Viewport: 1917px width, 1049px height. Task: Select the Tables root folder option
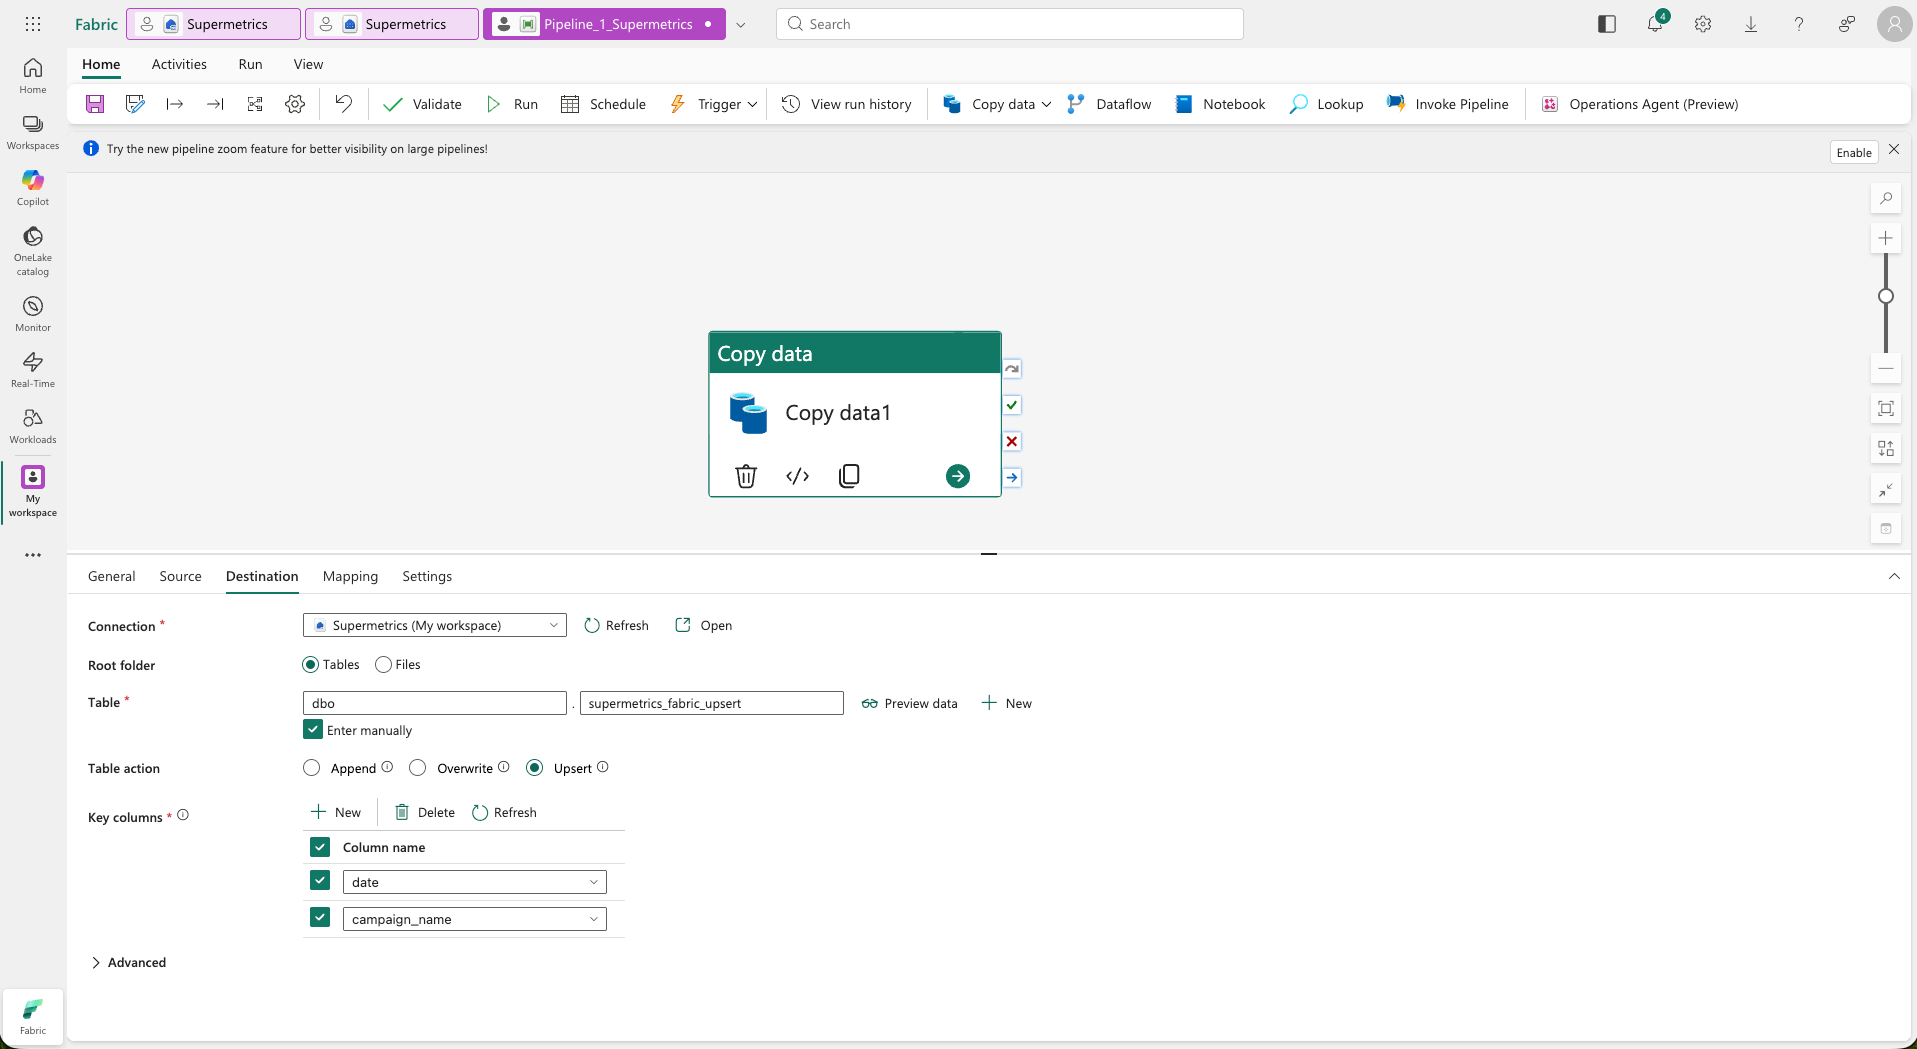click(x=311, y=665)
